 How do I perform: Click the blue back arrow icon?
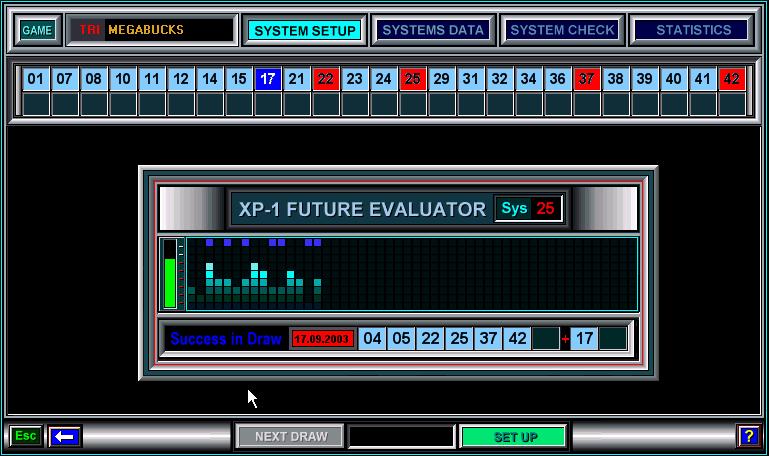[x=65, y=436]
